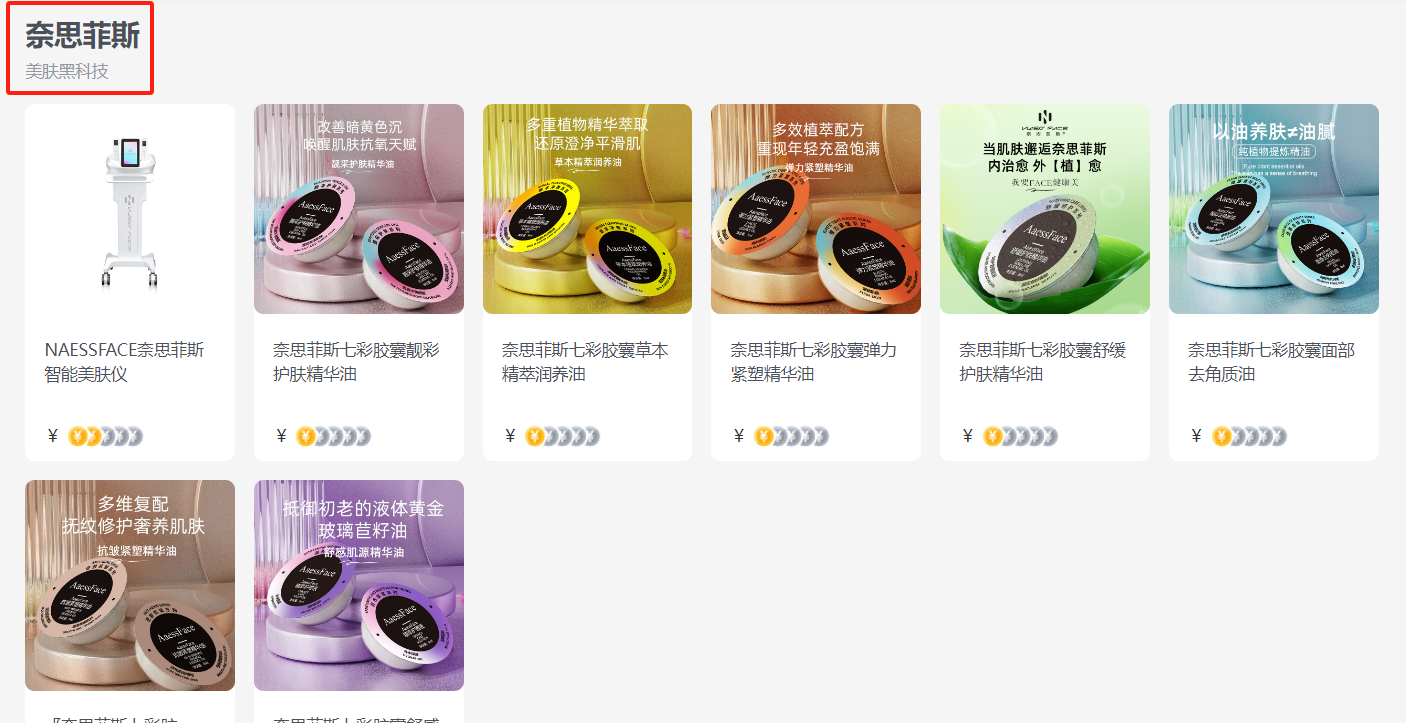
Task: Click price coin icons under 靓彩护肤精华油
Action: [334, 436]
